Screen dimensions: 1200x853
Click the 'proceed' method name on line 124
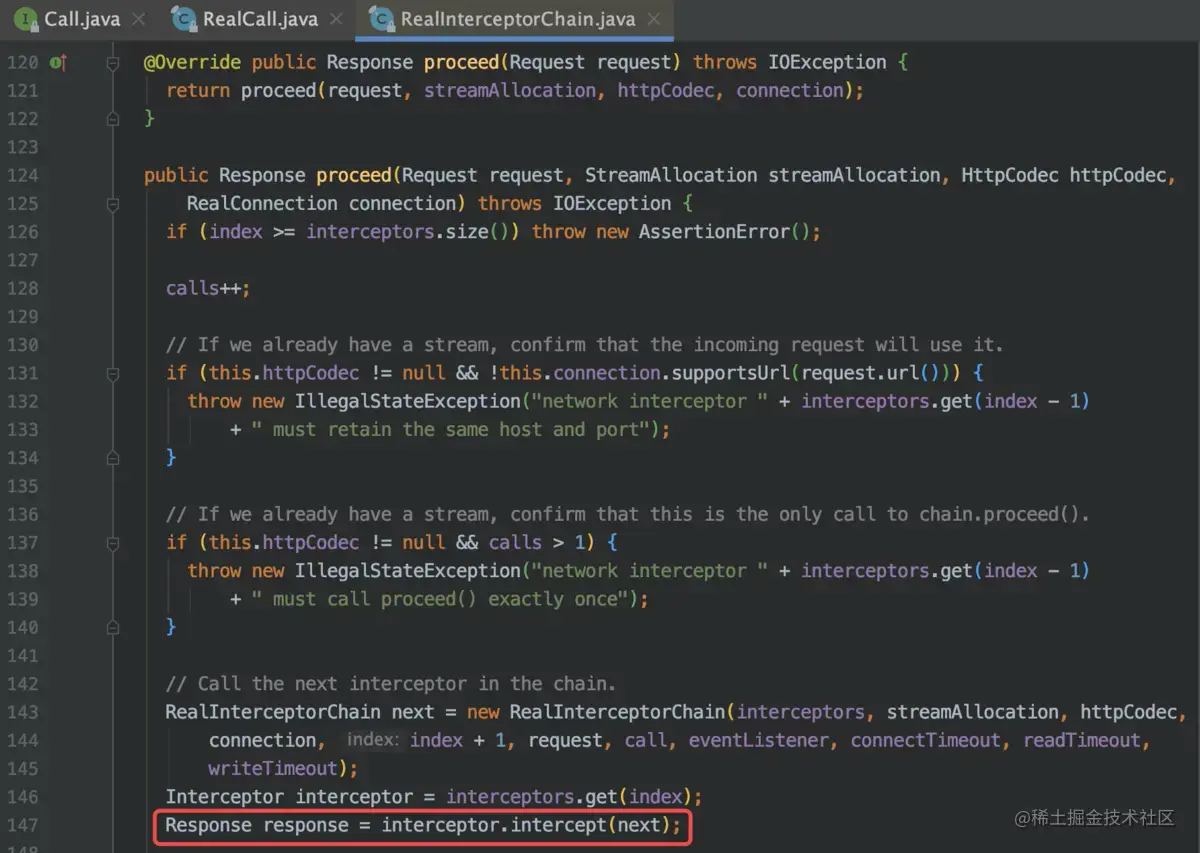[x=354, y=175]
